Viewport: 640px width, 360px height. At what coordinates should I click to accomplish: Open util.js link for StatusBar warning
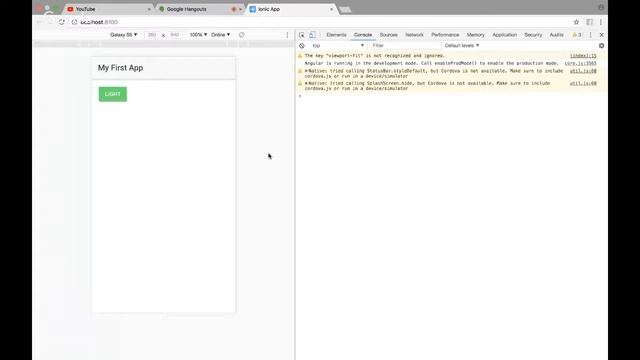point(583,71)
